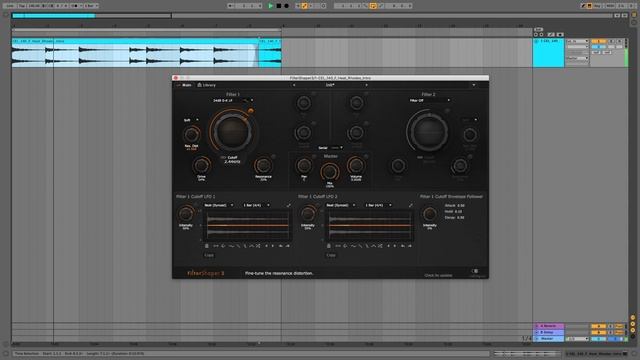Viewport: 640px width, 360px height.
Task: Click the Res. Dist knob
Action: tap(191, 135)
